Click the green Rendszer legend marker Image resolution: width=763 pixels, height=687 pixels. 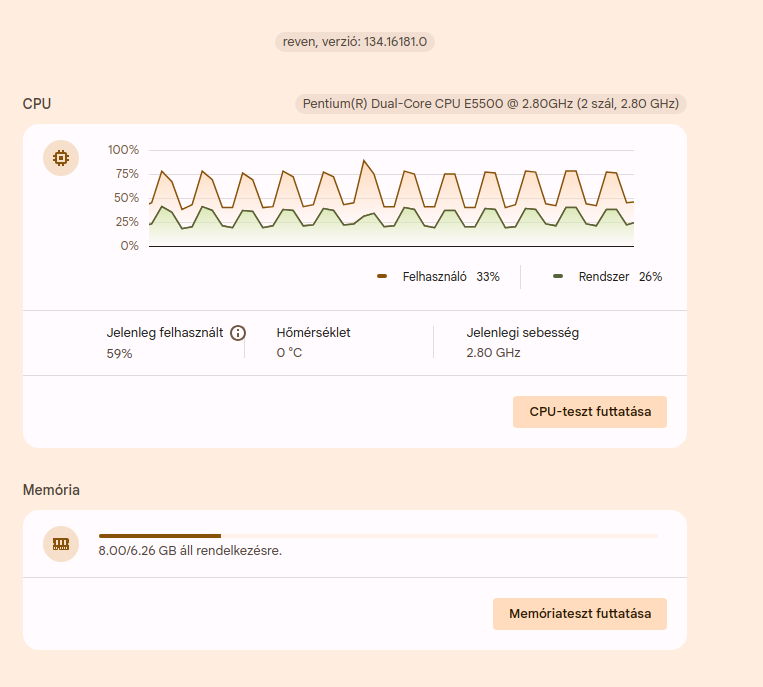[558, 276]
